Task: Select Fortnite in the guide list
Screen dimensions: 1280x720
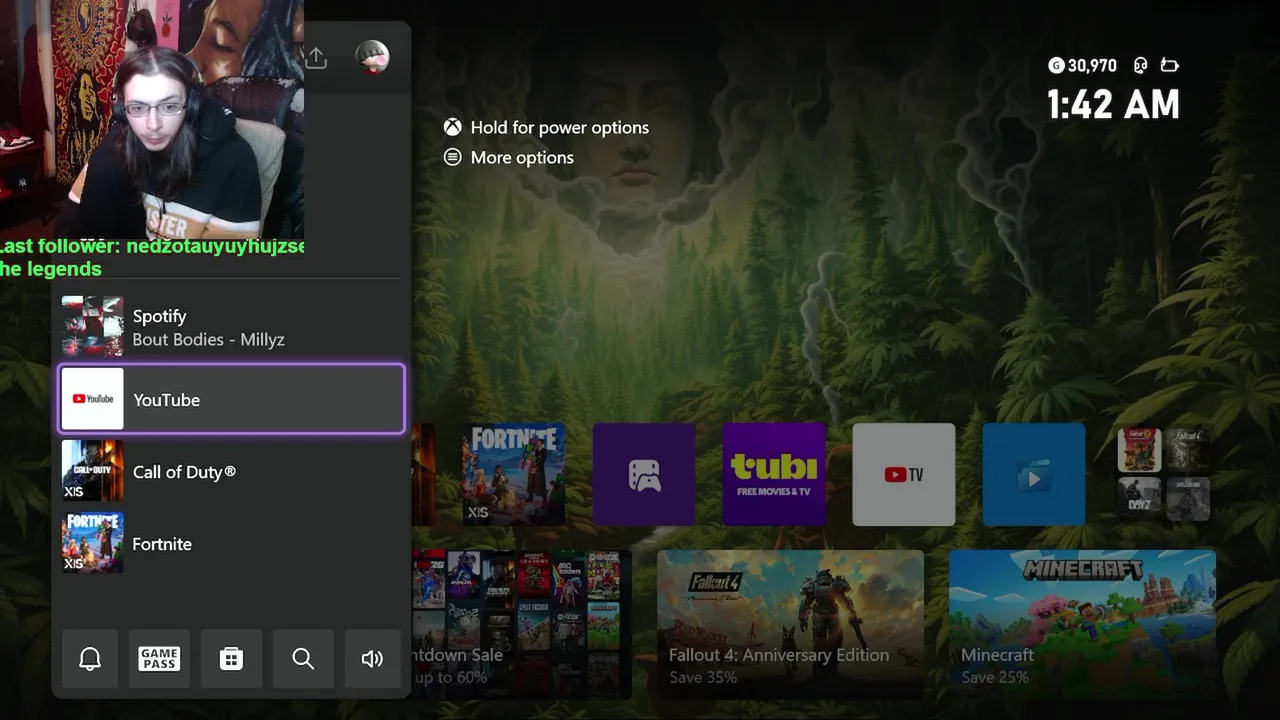Action: point(232,543)
